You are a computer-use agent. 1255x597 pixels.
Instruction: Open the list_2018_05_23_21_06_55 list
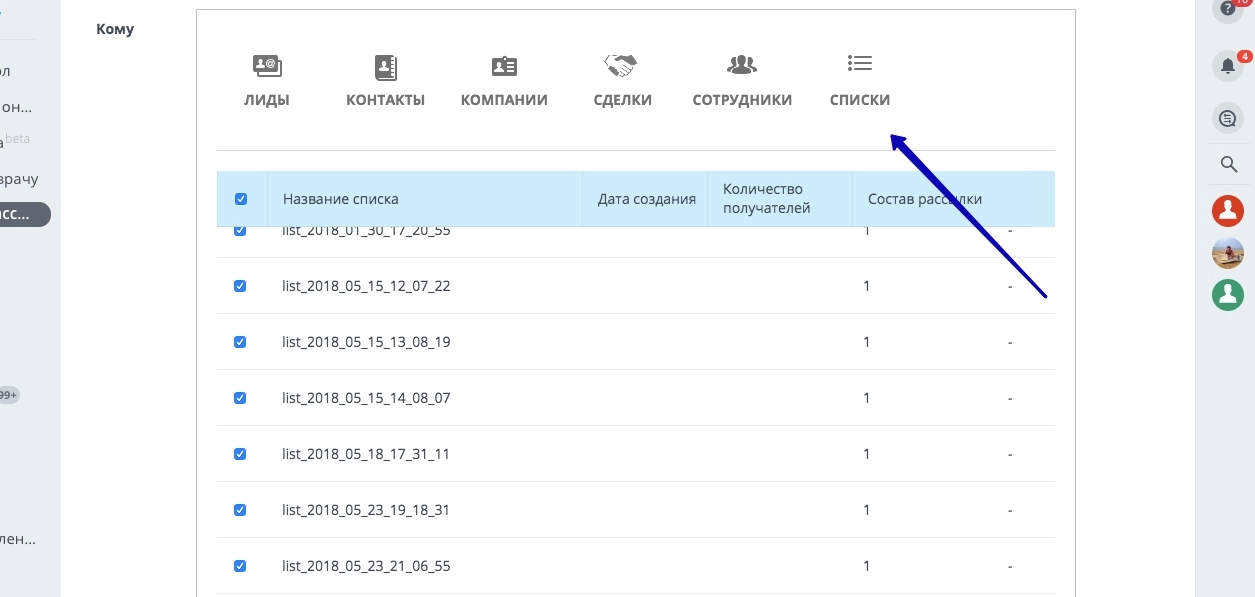coord(365,565)
